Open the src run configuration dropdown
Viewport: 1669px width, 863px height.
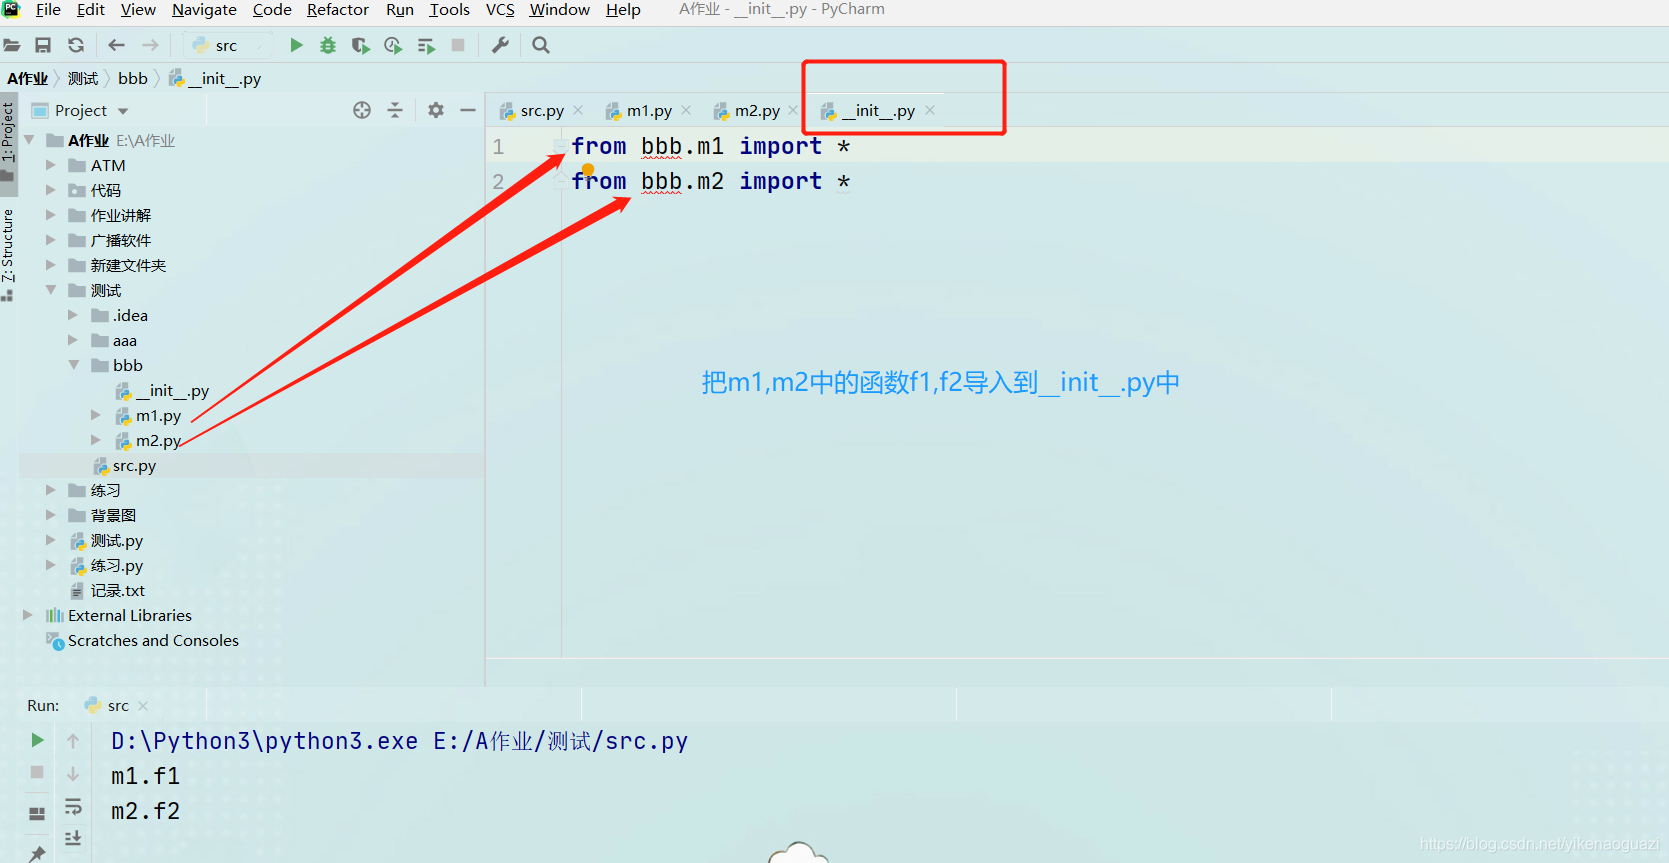[x=229, y=45]
